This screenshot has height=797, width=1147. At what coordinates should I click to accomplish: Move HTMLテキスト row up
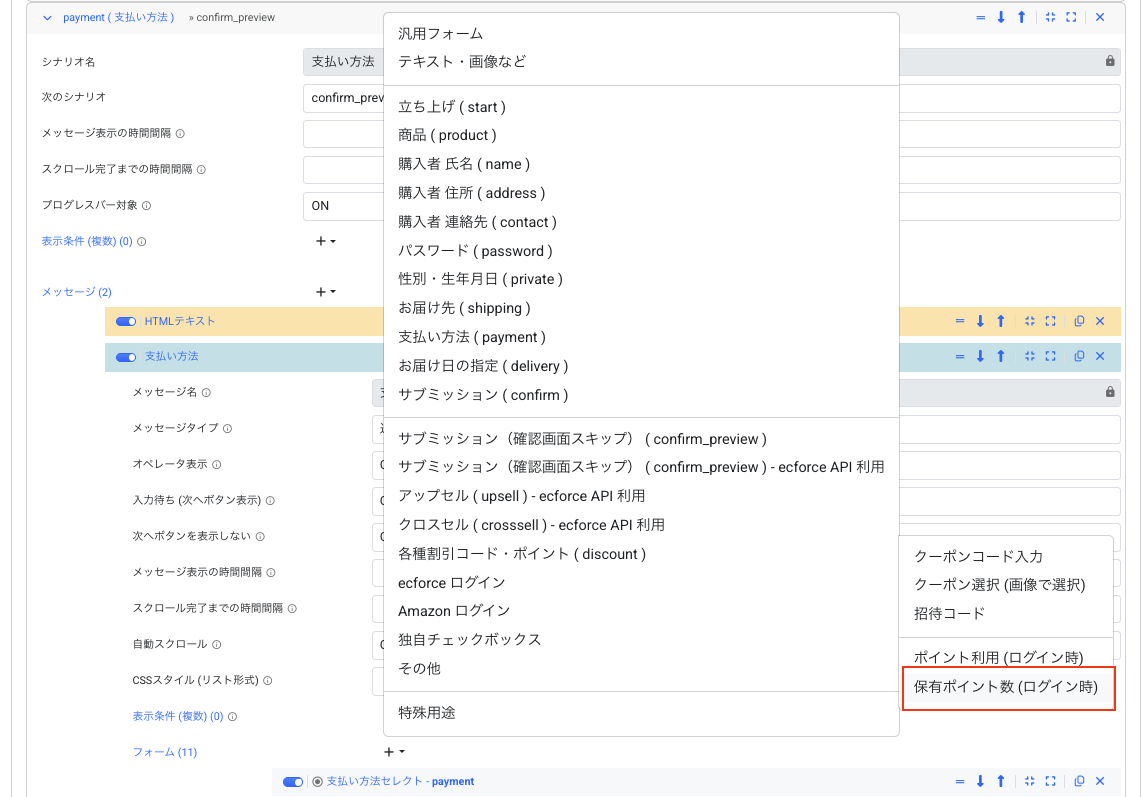1001,321
